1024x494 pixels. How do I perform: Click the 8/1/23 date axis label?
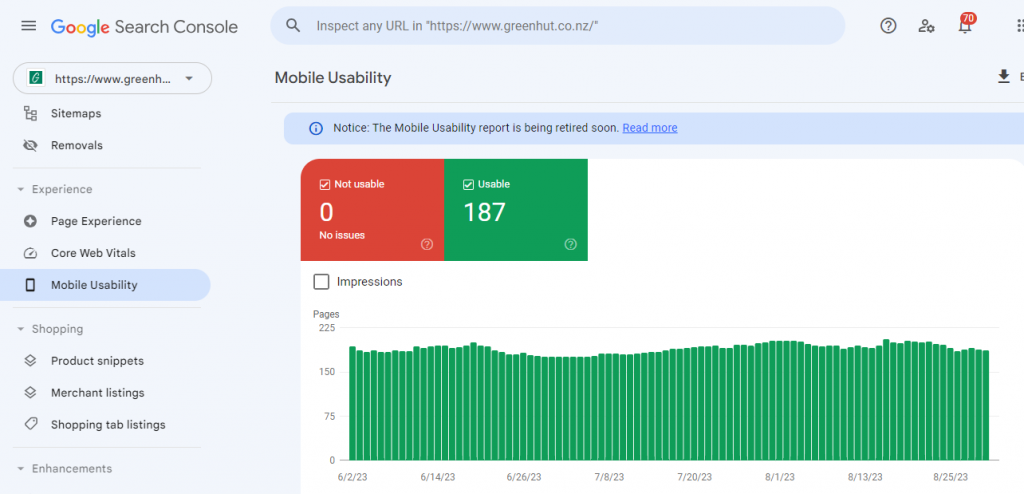tap(780, 477)
